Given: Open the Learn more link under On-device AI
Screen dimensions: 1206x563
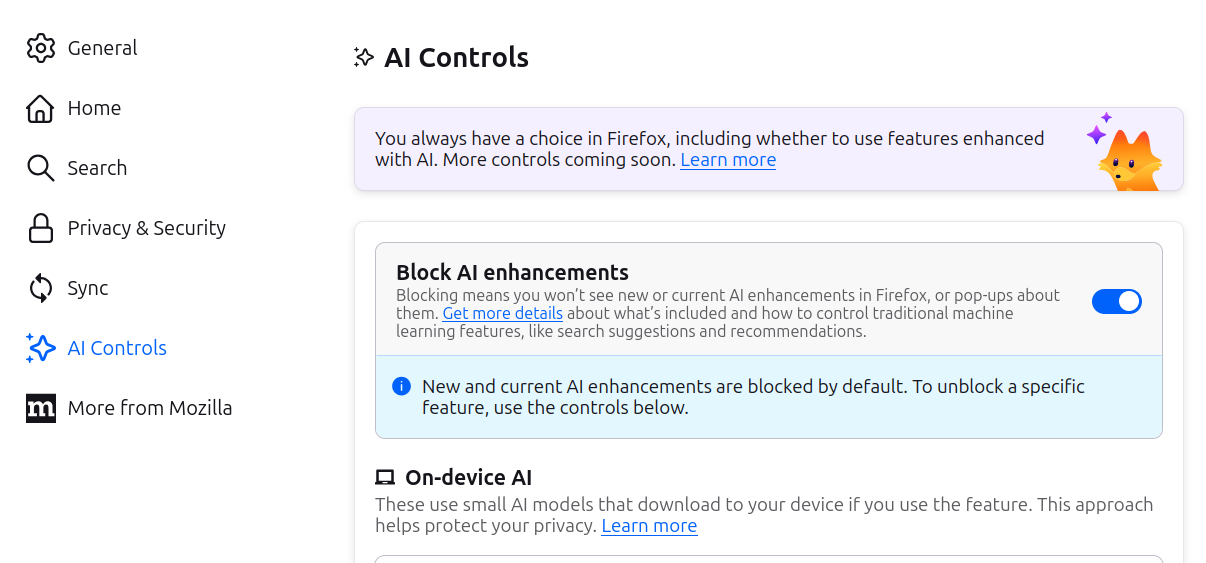Looking at the screenshot, I should [649, 526].
